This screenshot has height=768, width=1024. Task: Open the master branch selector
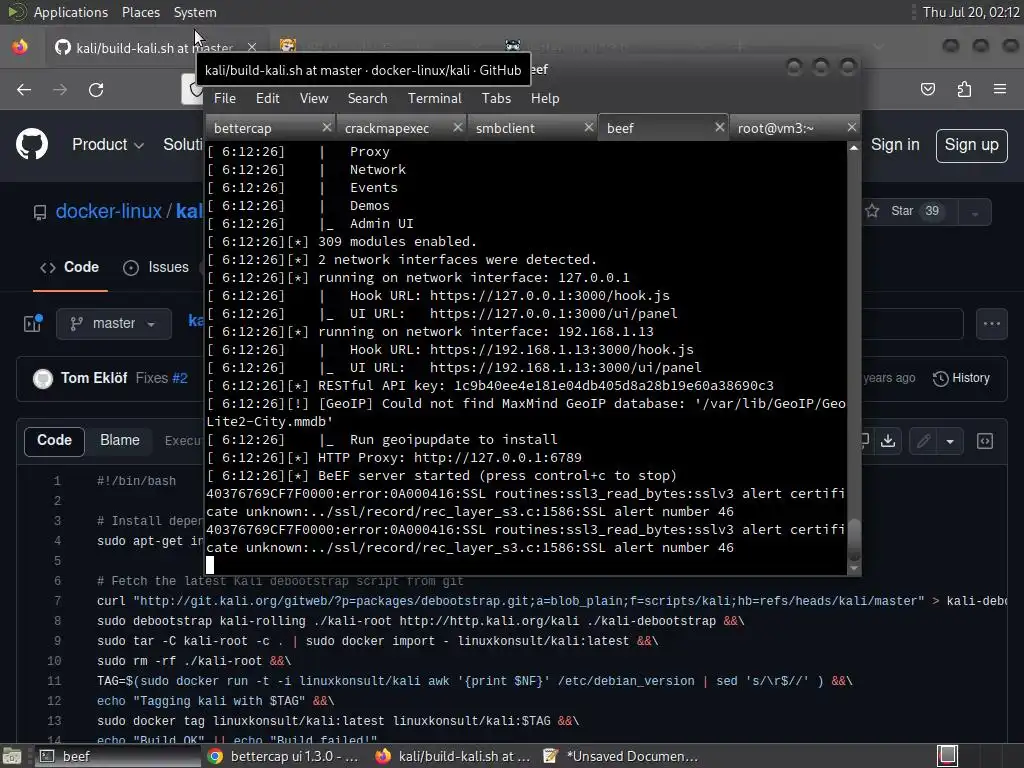click(x=114, y=323)
